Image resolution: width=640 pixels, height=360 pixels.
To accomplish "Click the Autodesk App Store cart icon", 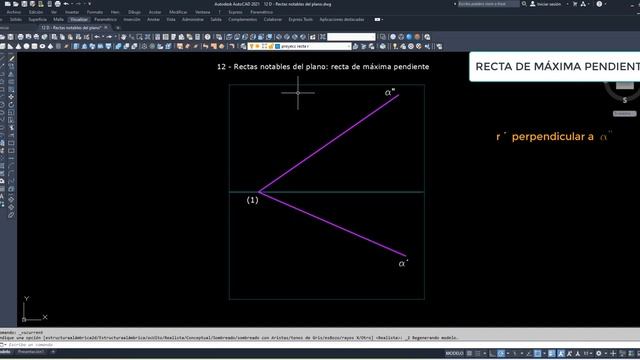I will pos(575,4).
